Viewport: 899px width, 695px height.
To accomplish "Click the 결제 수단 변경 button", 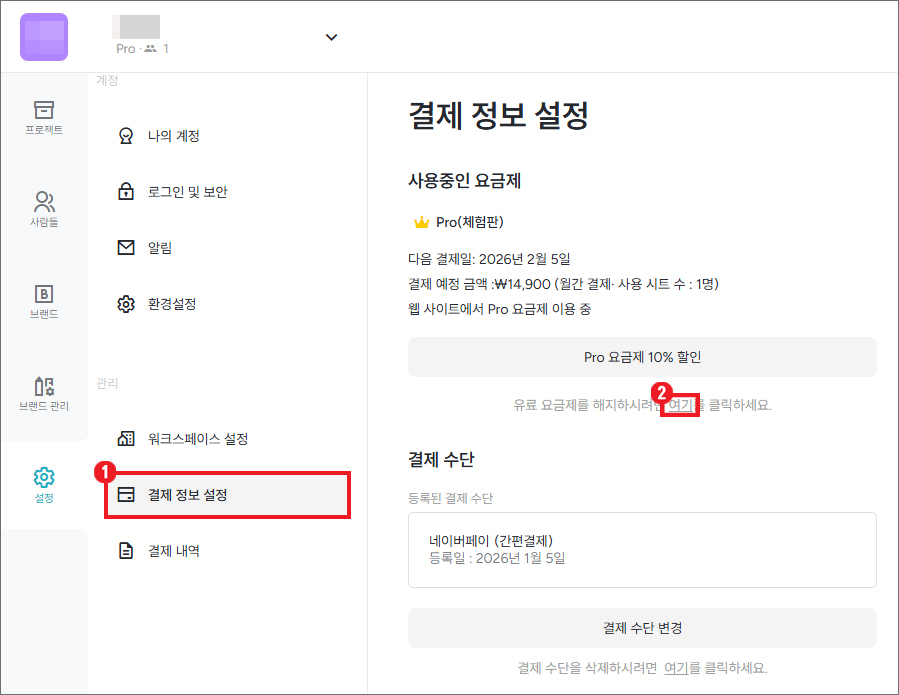I will click(x=642, y=628).
